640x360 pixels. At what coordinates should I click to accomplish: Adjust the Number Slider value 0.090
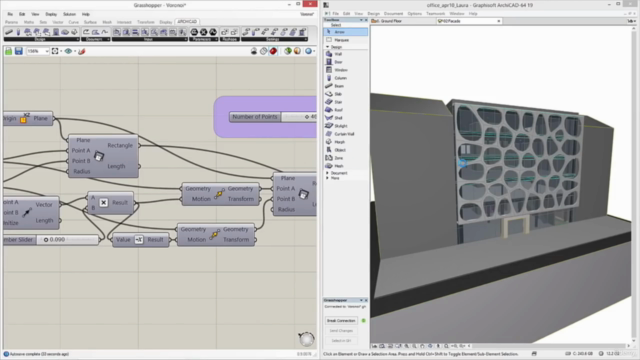[x=68, y=240]
